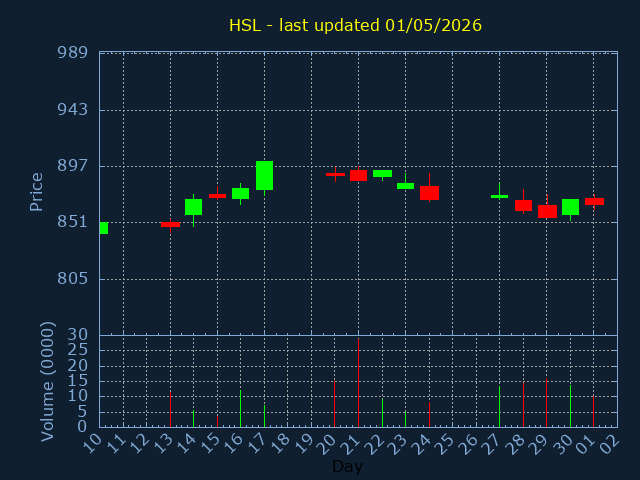The width and height of the screenshot is (640, 480).
Task: Click the red volume bar for day 01
Action: 593,411
